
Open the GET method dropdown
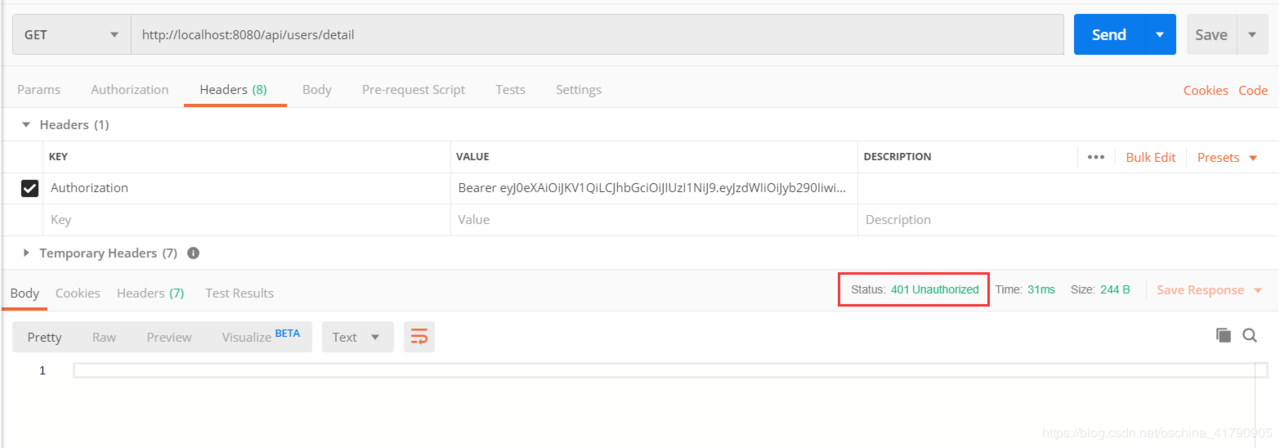[x=71, y=34]
